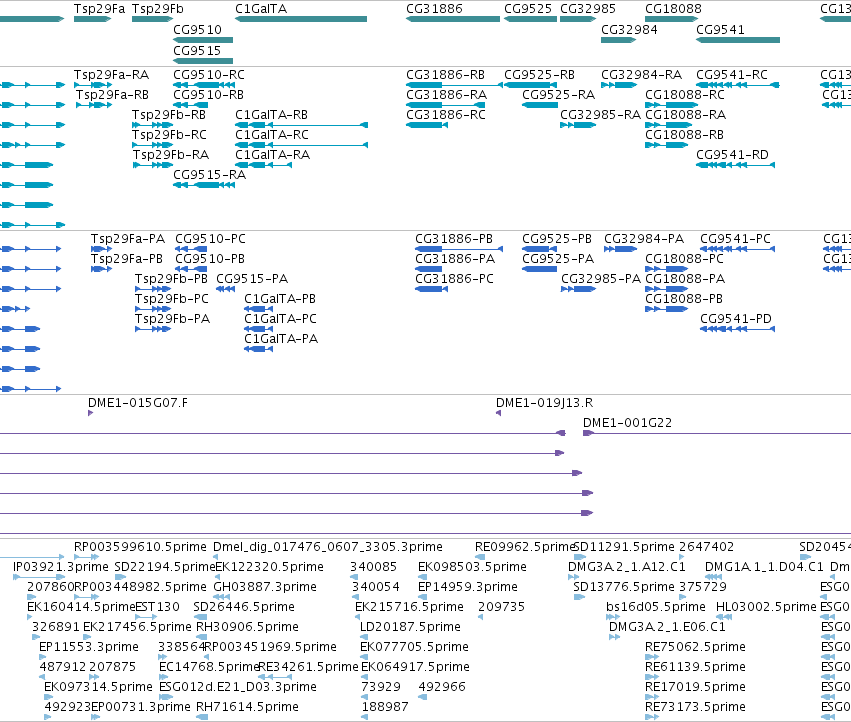
Task: Select EST RH71614.5prime
Action: coord(247,707)
